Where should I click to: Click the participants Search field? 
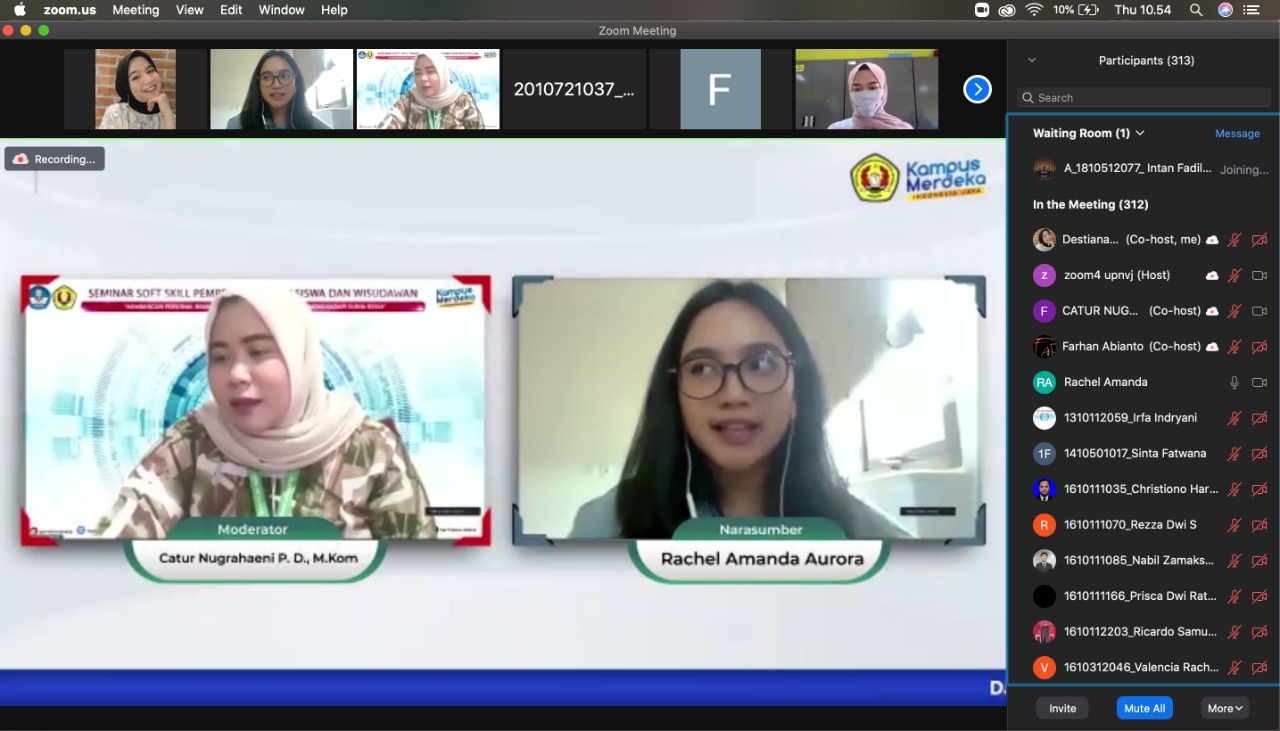coord(1144,97)
